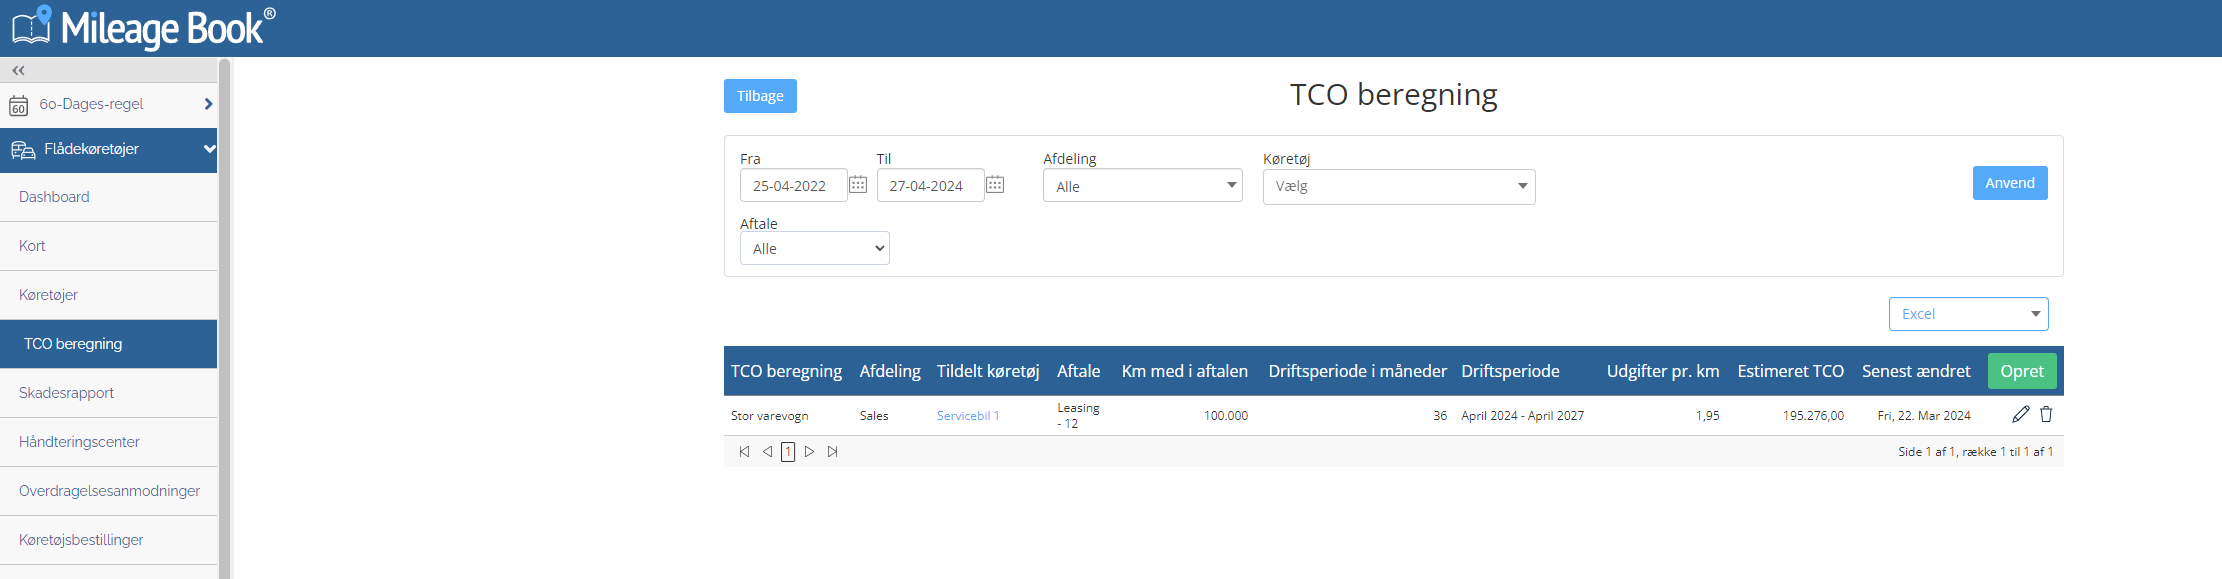
Task: Click the pager summary text Side 1 af 1
Action: 1976,452
